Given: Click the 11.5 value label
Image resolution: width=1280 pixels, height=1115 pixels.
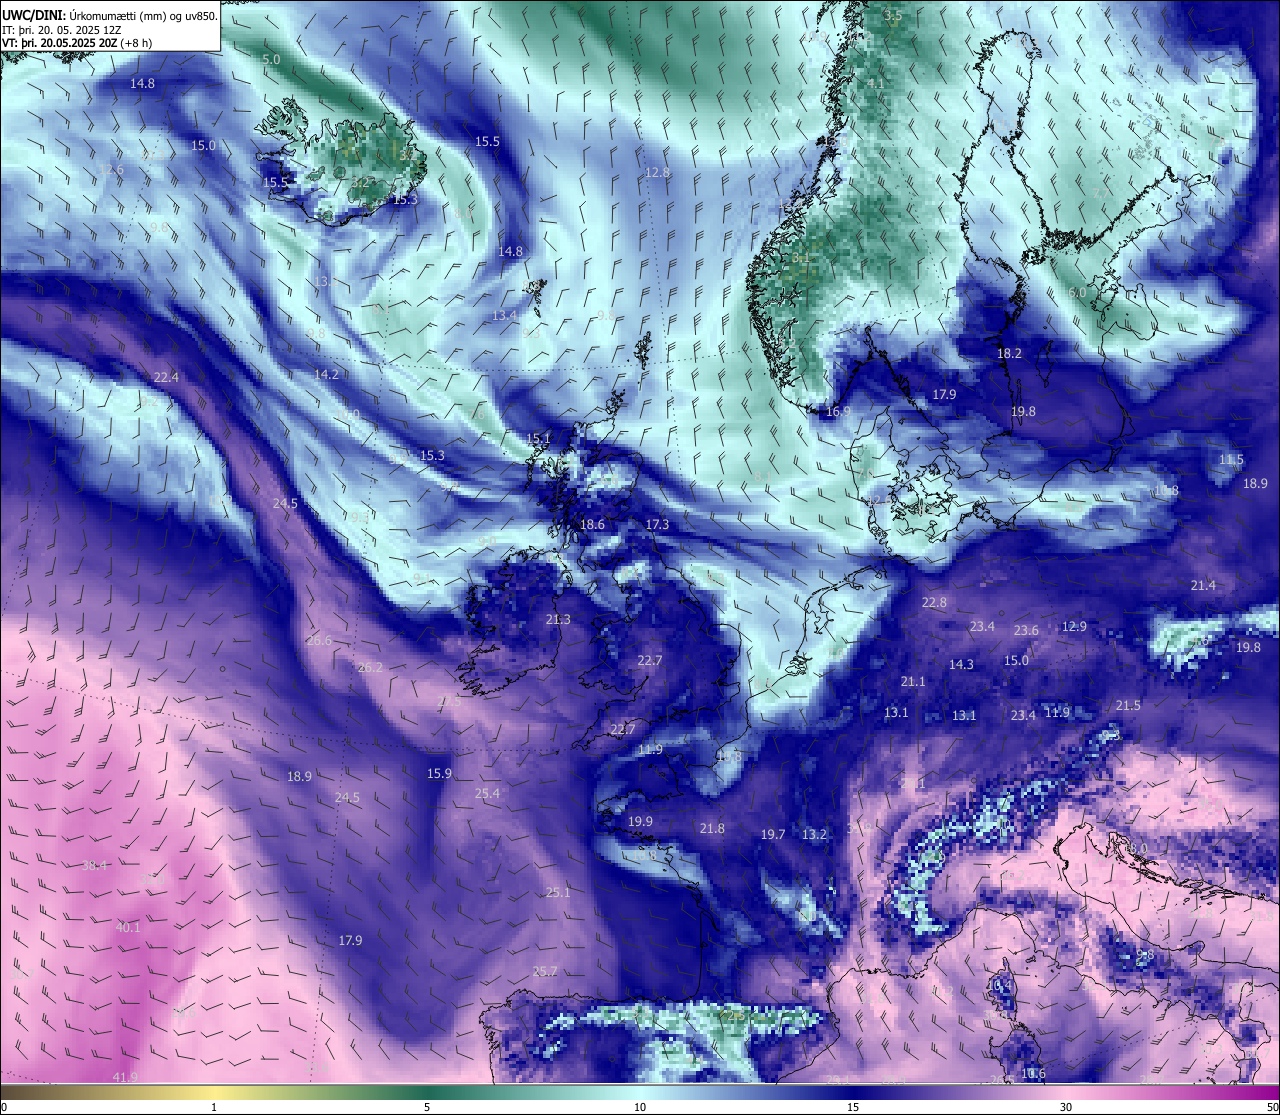Looking at the screenshot, I should [1231, 459].
